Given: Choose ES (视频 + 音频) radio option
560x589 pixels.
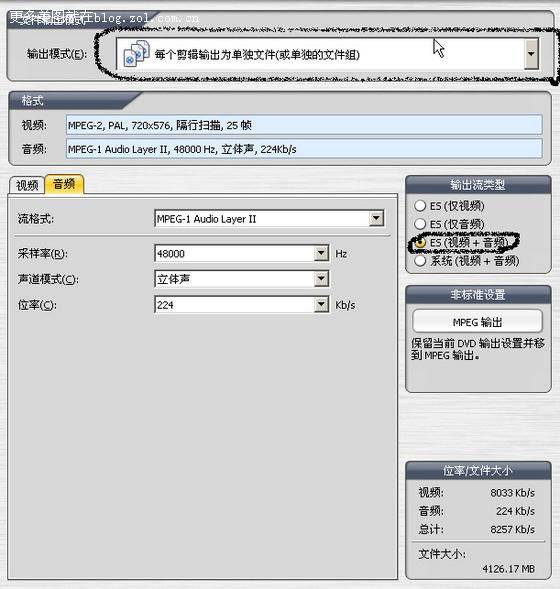Looking at the screenshot, I should click(420, 243).
